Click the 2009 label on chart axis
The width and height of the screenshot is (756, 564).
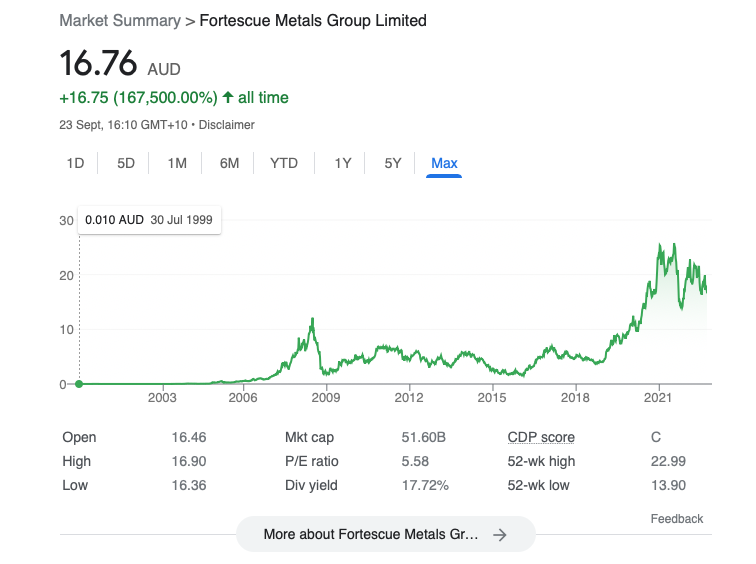(x=326, y=398)
